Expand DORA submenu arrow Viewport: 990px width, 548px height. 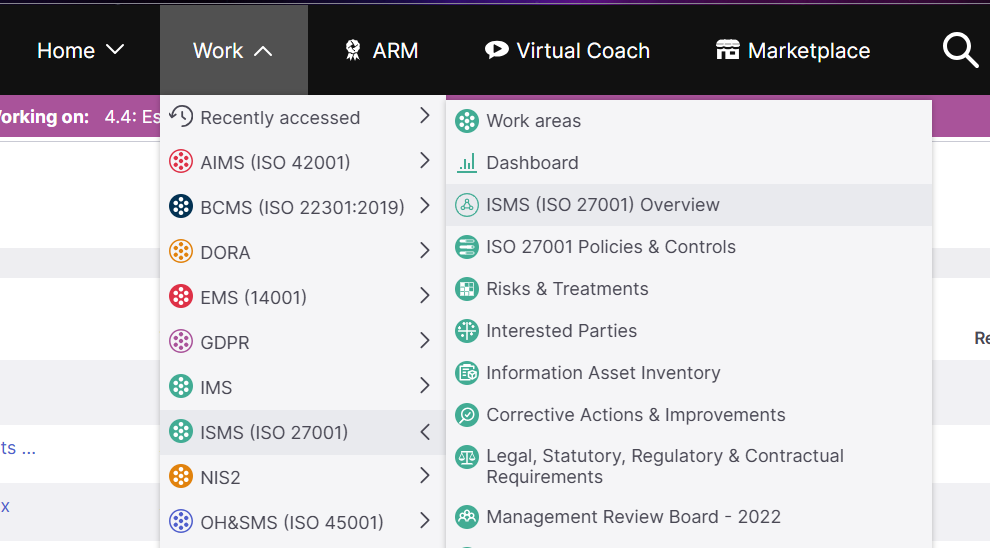pos(425,251)
